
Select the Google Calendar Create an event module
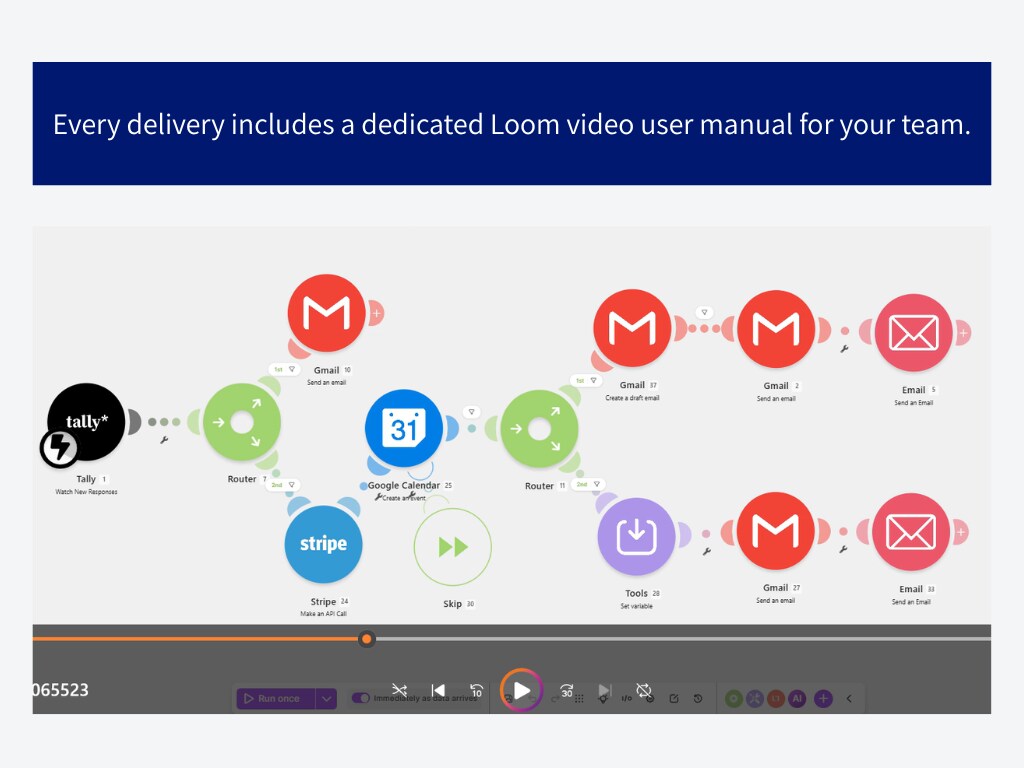[404, 428]
